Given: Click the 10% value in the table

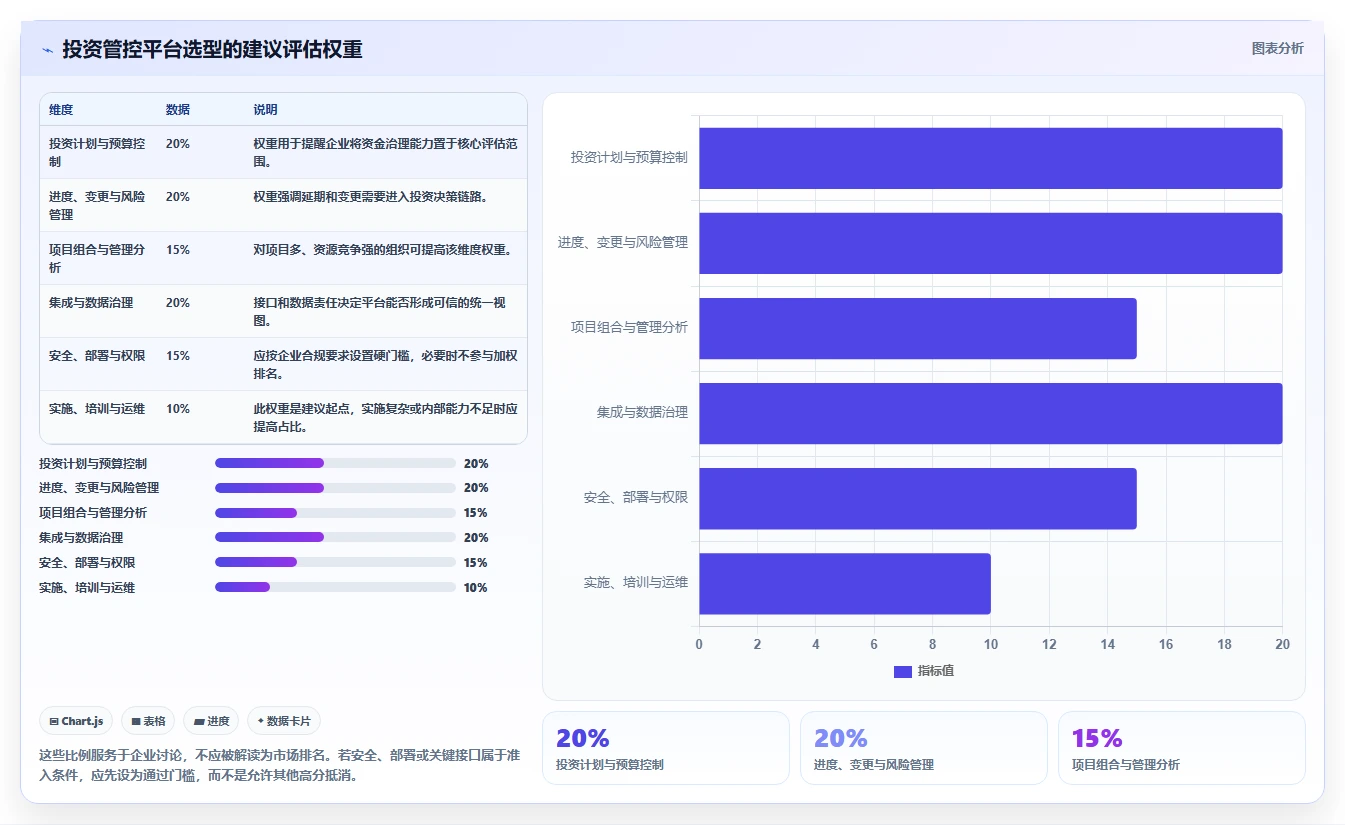Looking at the screenshot, I should pos(178,408).
